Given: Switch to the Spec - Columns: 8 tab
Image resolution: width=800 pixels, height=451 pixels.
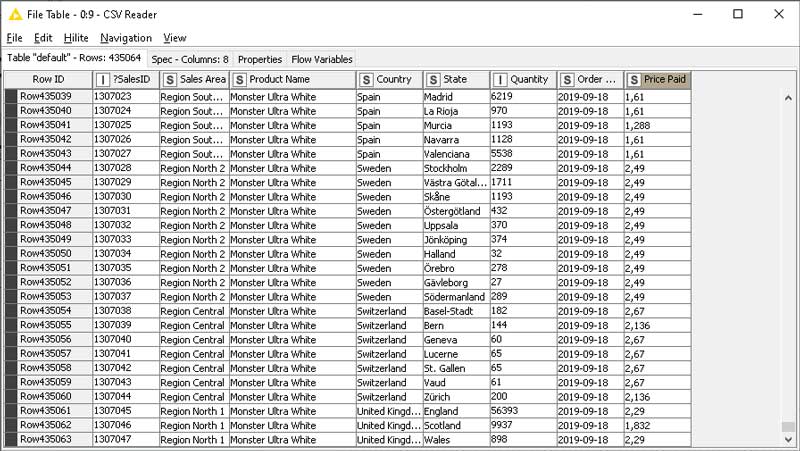Looking at the screenshot, I should 190,59.
